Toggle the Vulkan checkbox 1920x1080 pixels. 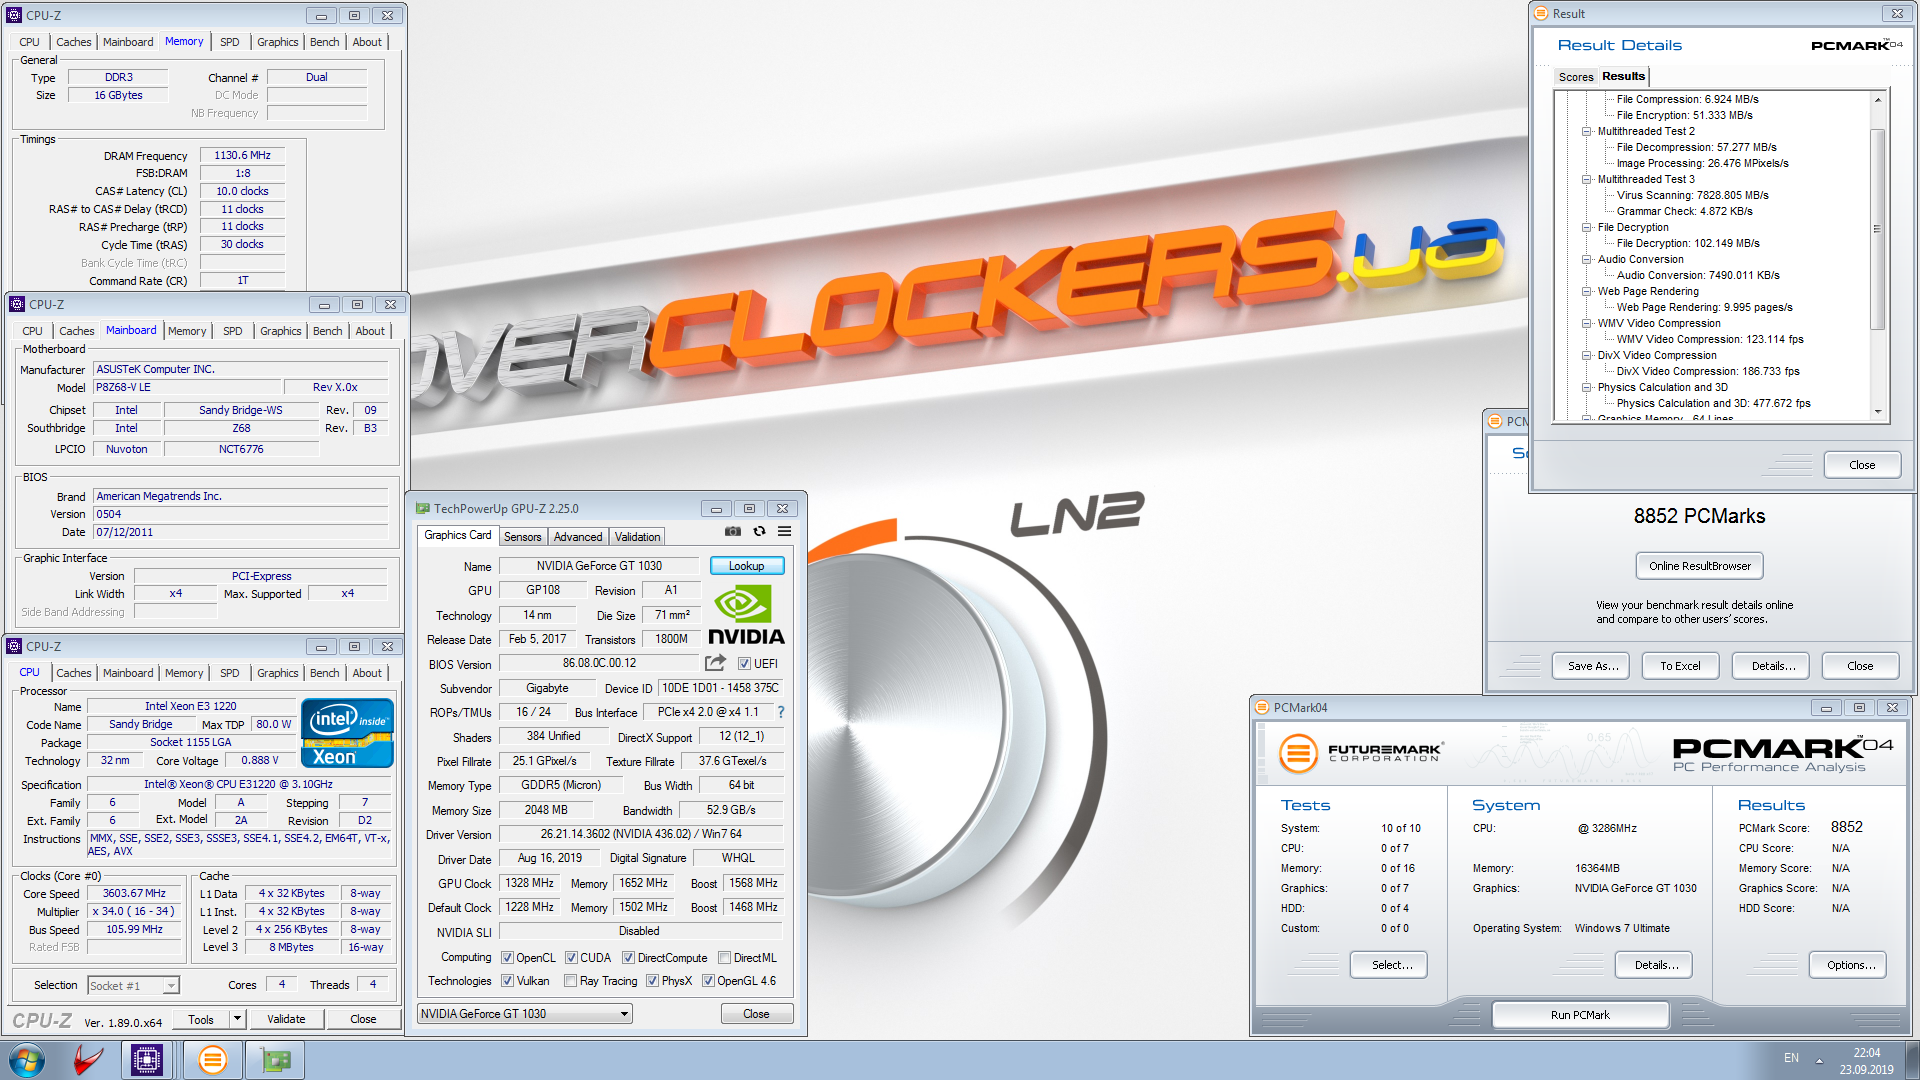(x=507, y=981)
